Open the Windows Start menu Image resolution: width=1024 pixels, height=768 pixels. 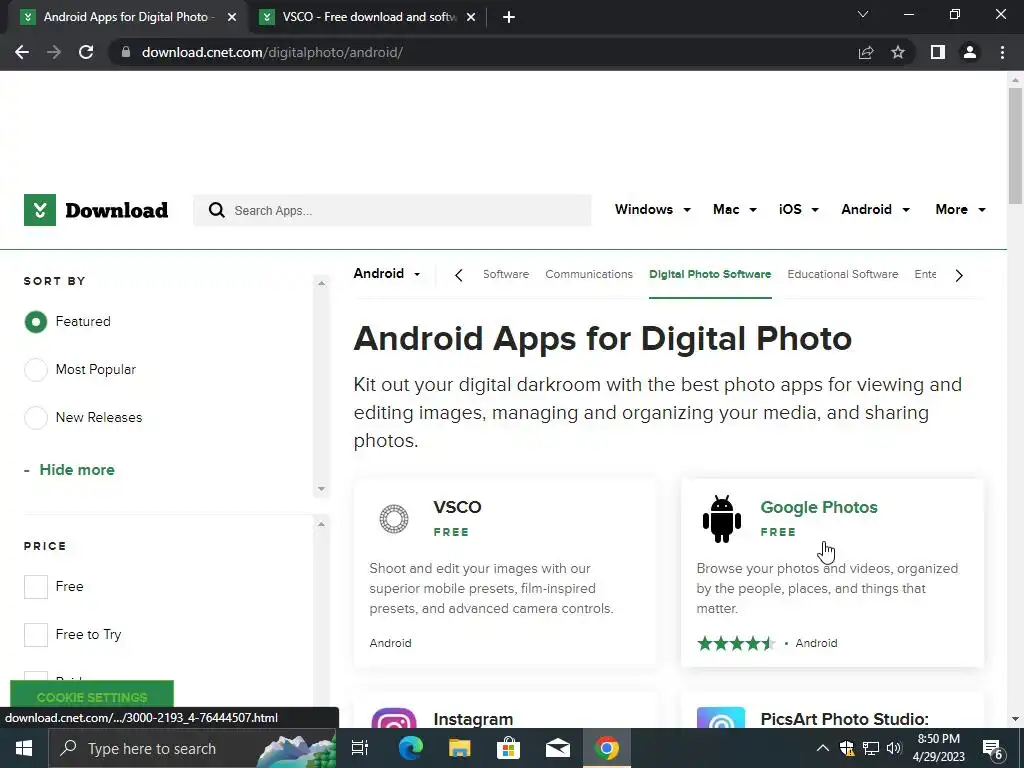coord(24,748)
